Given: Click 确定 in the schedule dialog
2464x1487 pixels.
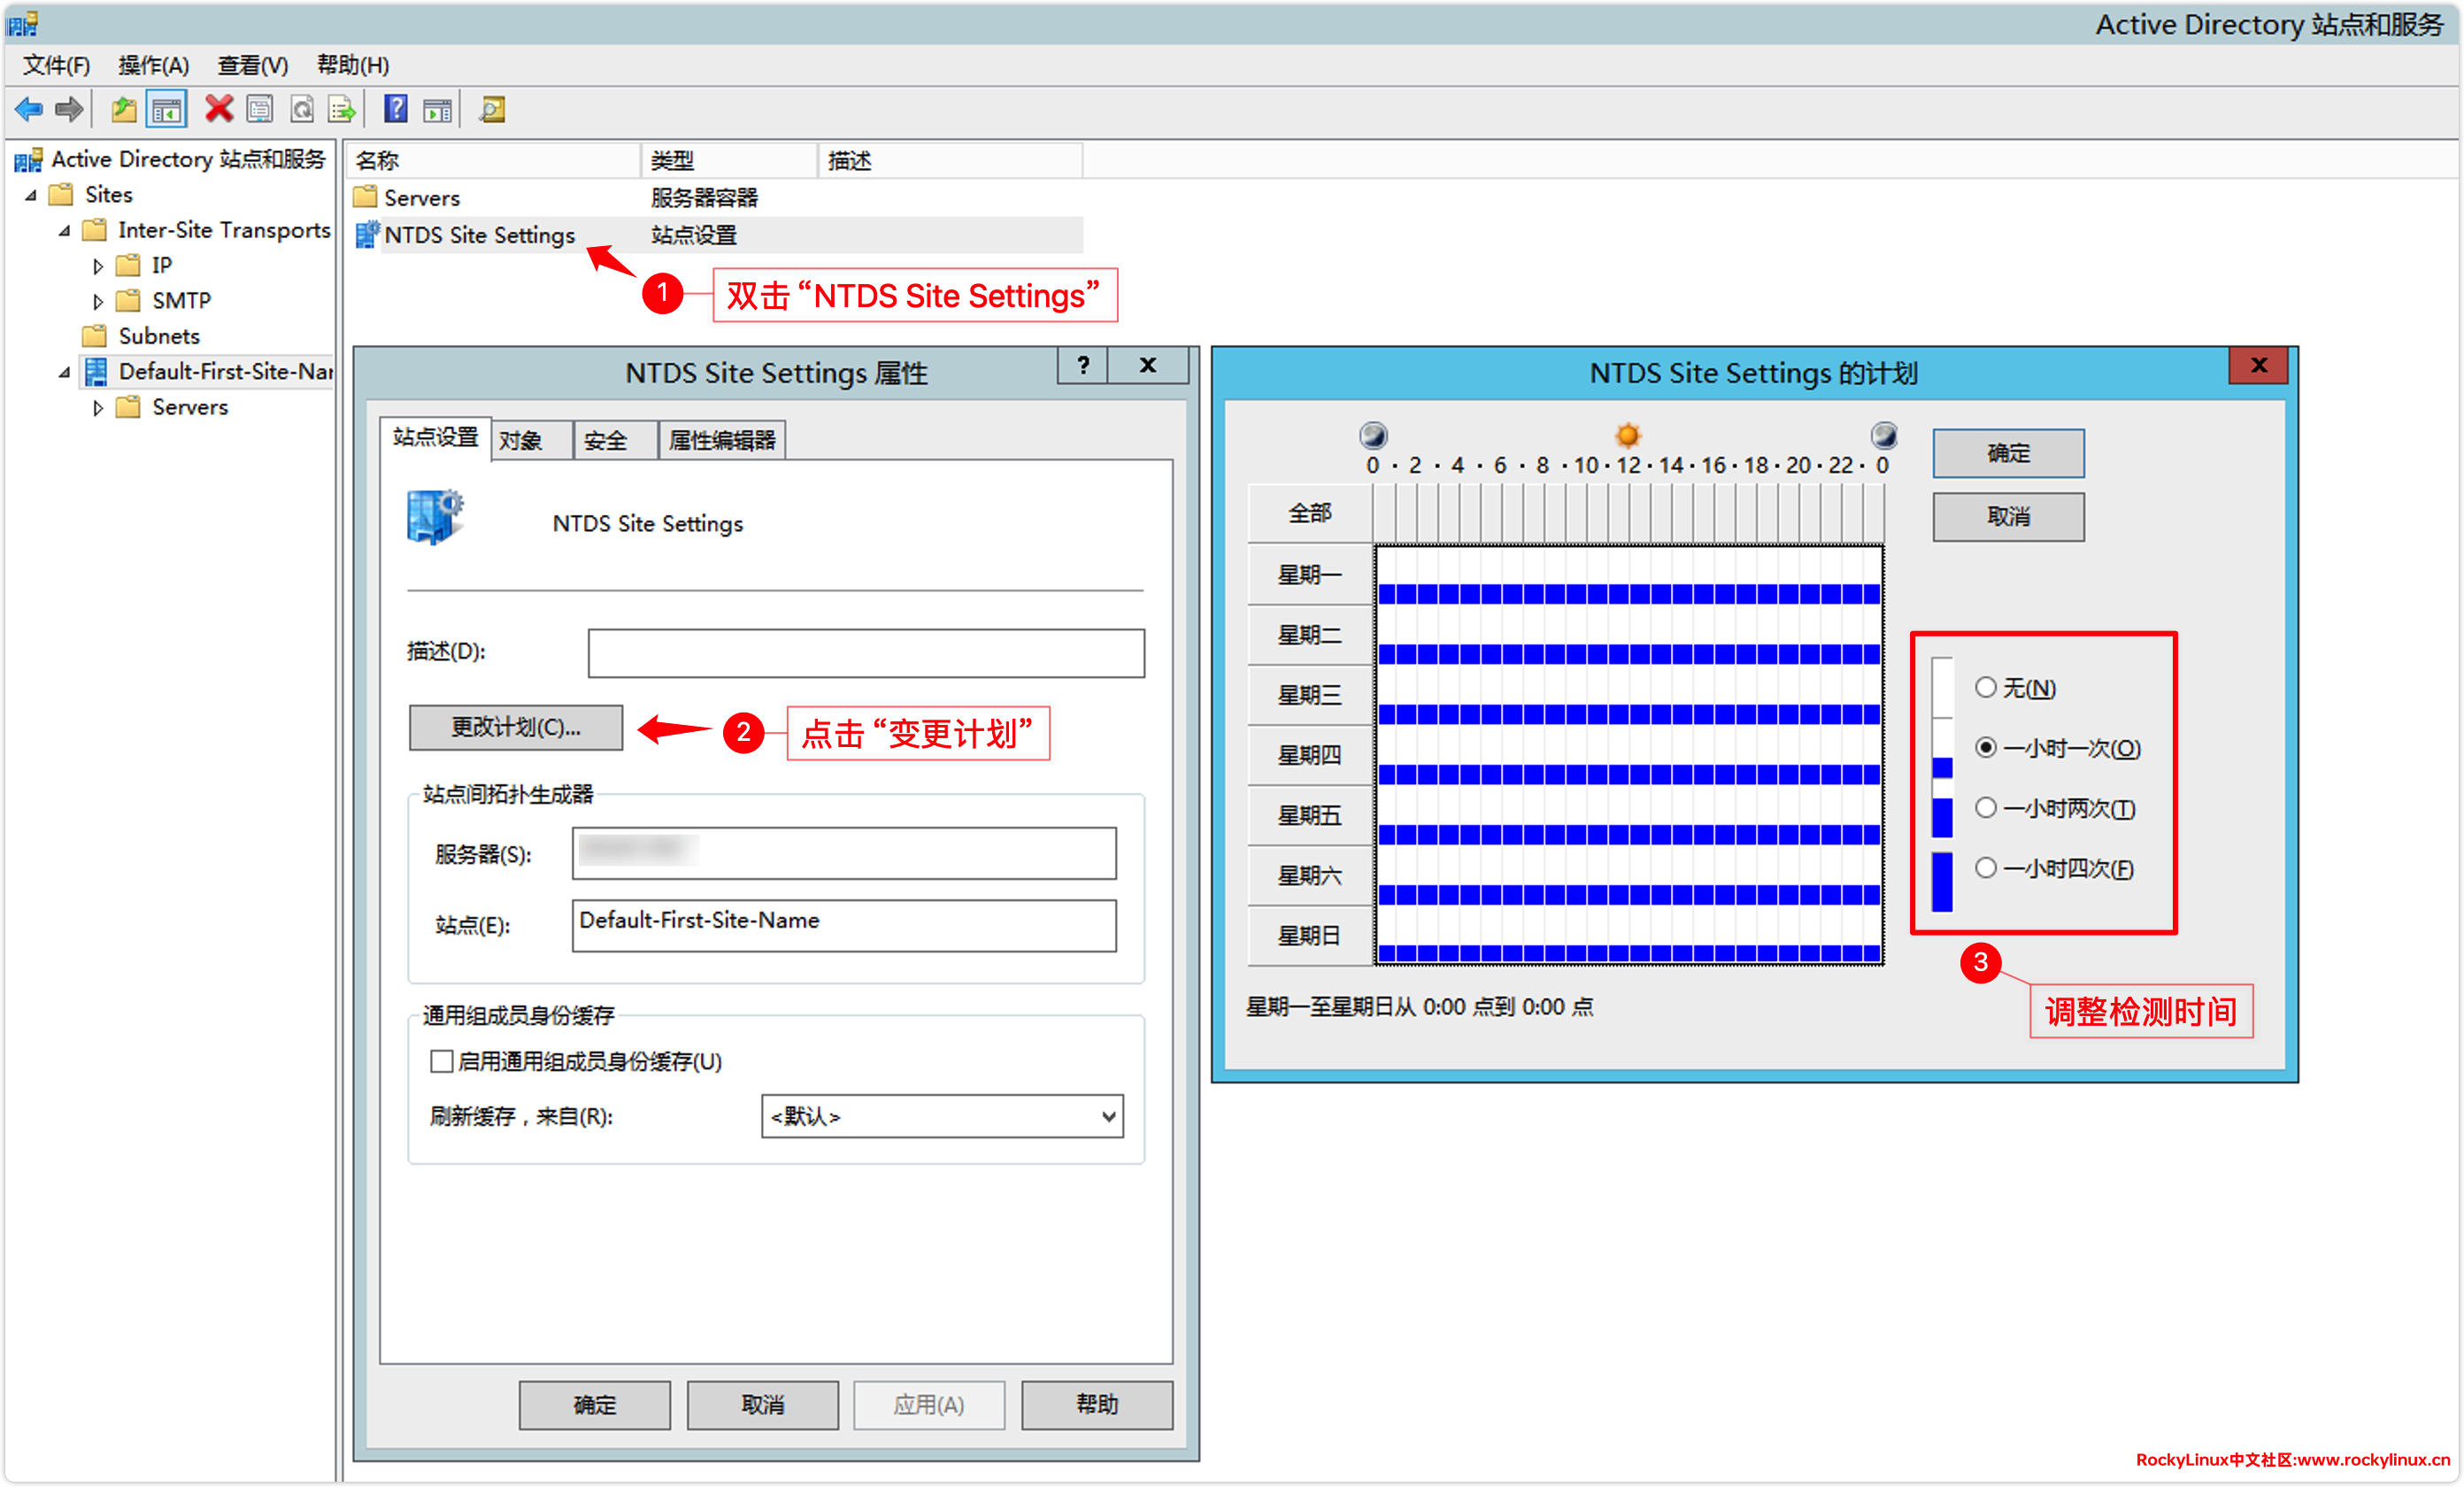Looking at the screenshot, I should (x=2007, y=453).
